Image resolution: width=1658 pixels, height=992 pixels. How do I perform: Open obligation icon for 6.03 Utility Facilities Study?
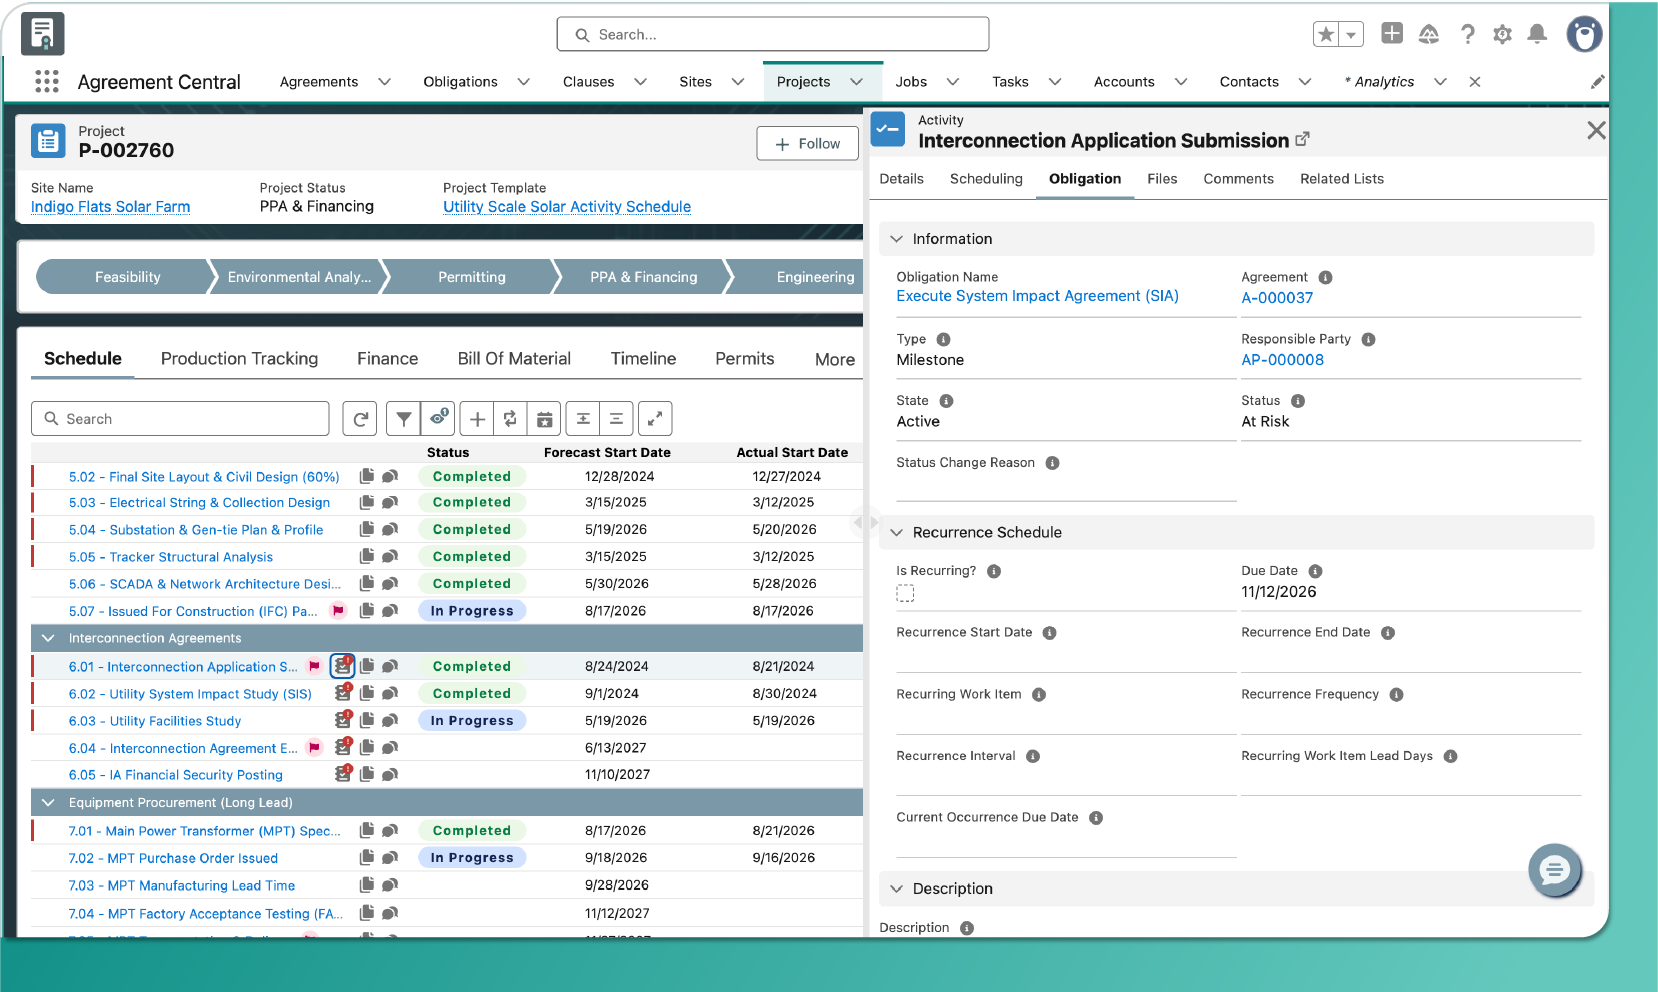(343, 720)
